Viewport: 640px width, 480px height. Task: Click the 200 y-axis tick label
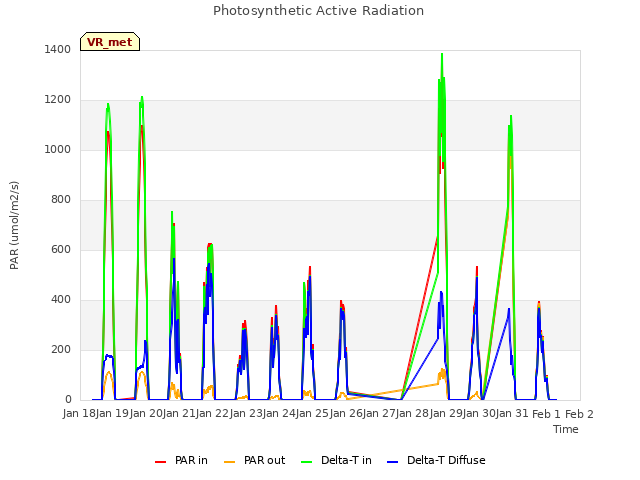point(61,349)
